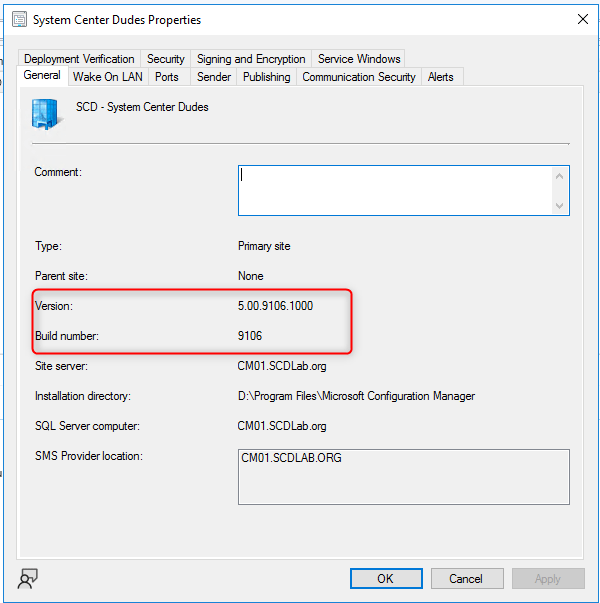Click the Apply button
The image size is (600, 603).
548,578
